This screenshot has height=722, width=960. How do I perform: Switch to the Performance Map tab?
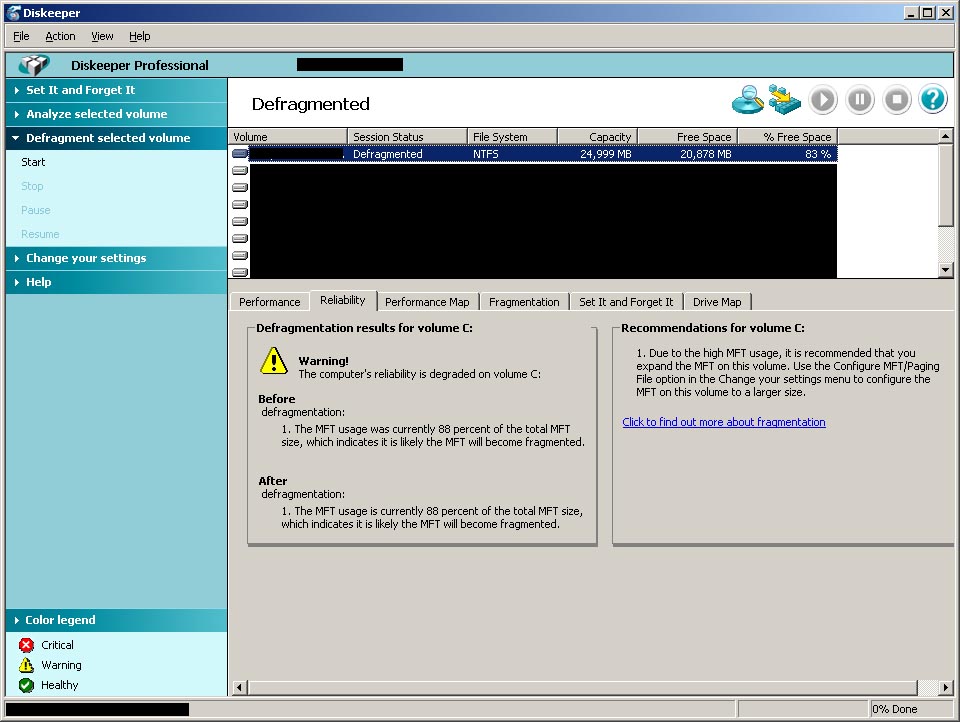click(x=427, y=302)
